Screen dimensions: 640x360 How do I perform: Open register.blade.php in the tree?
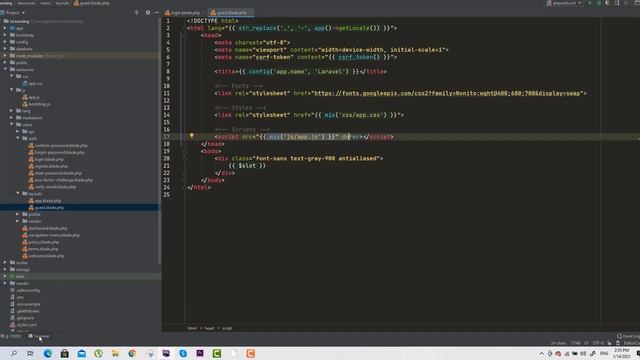(x=48, y=166)
